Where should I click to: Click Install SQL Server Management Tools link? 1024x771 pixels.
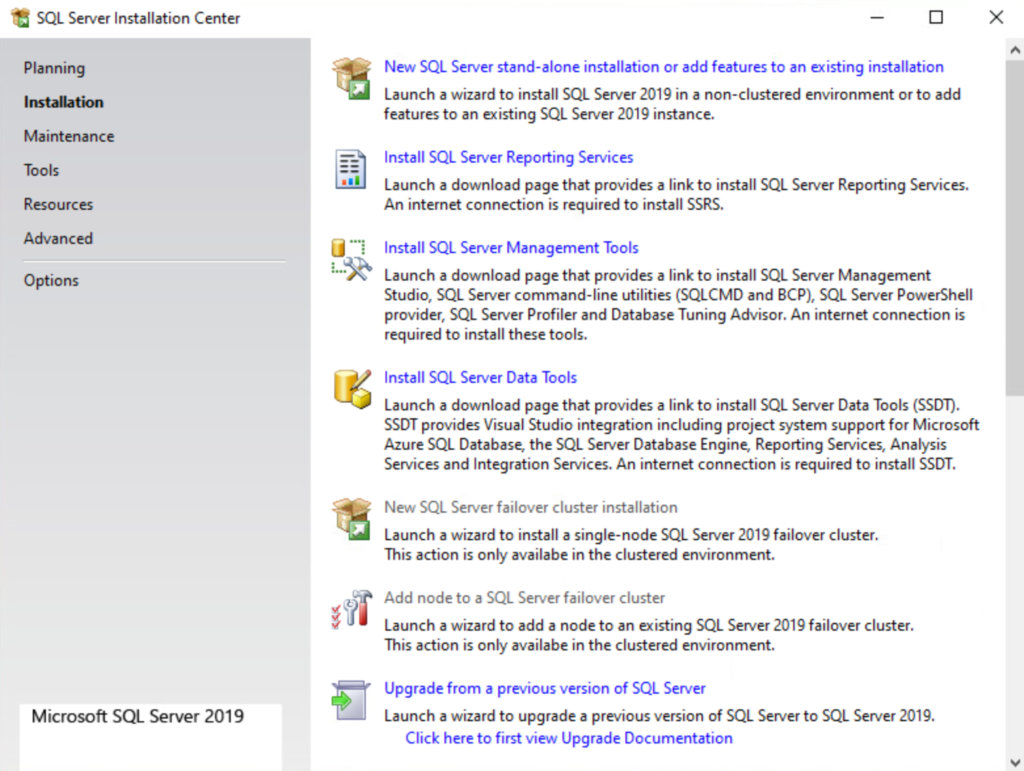coord(510,247)
